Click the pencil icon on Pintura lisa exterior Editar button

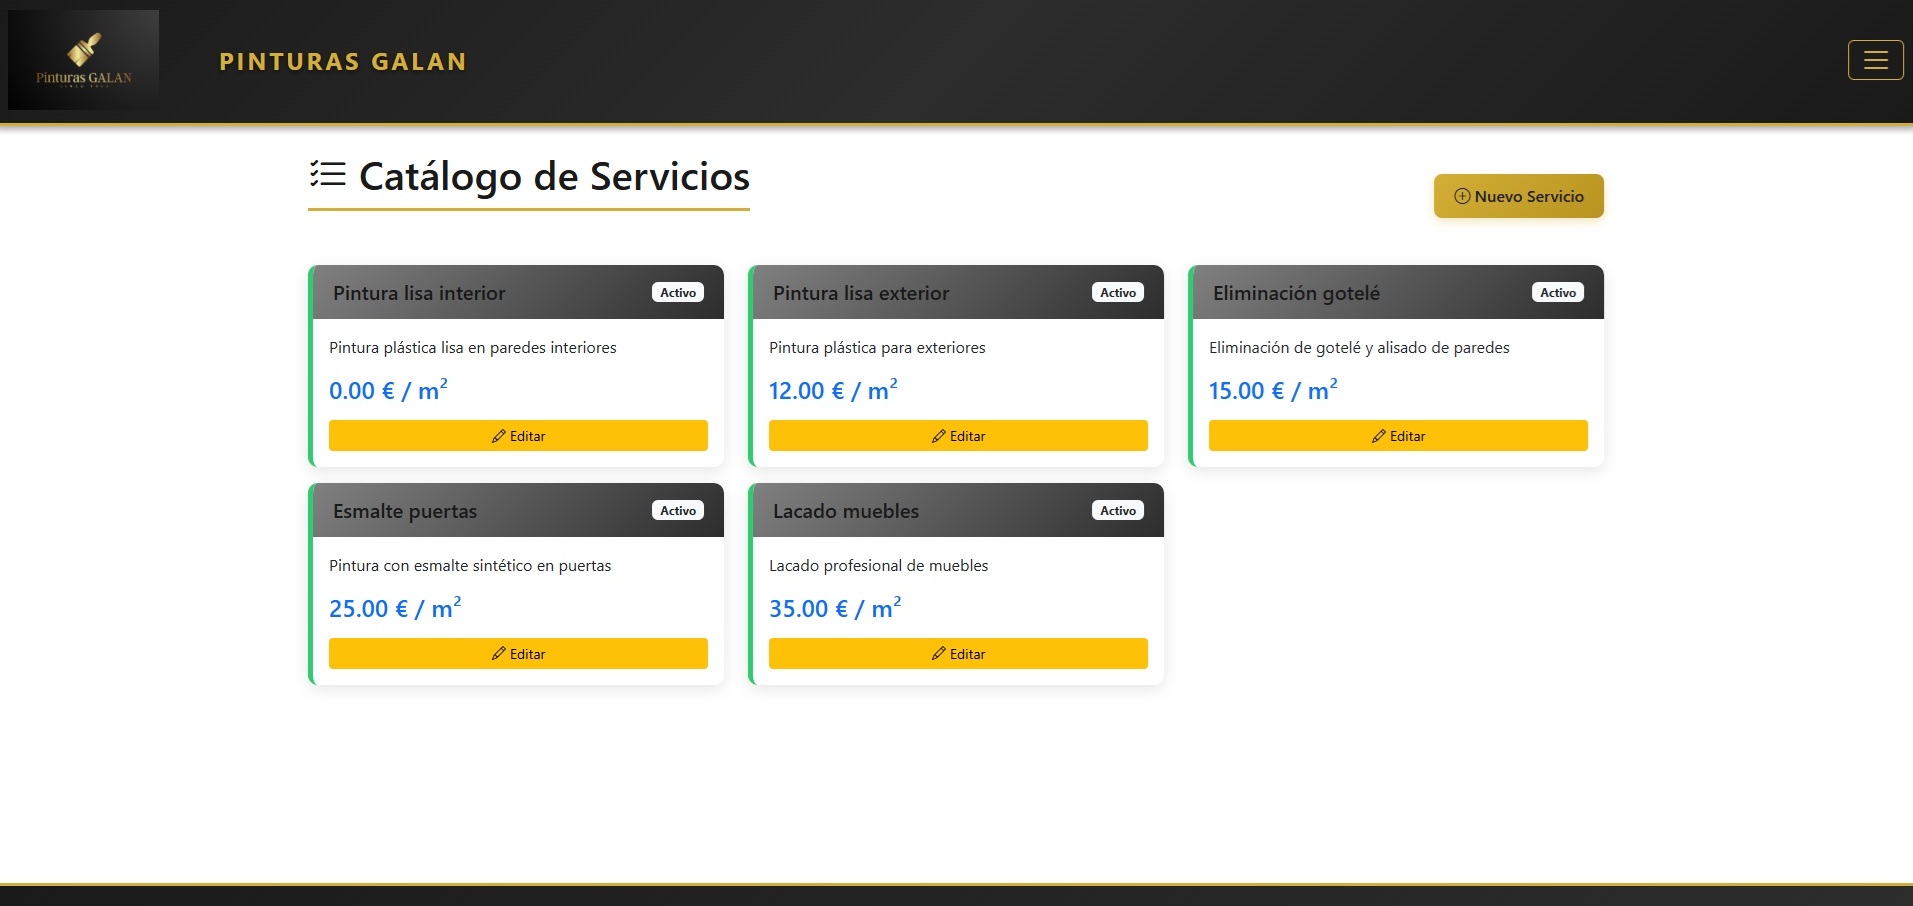[x=938, y=436]
